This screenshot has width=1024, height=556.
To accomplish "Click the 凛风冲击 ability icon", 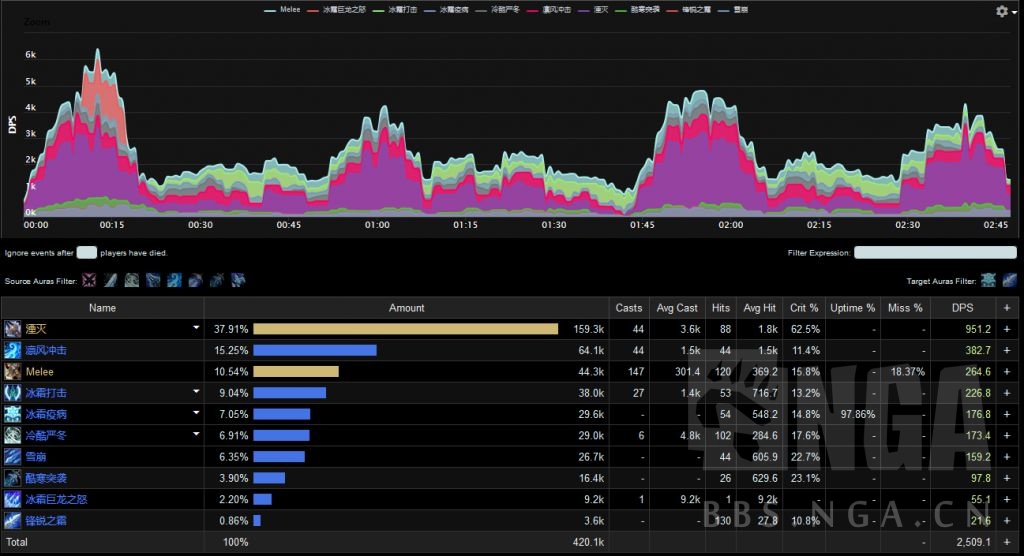I will [x=13, y=350].
